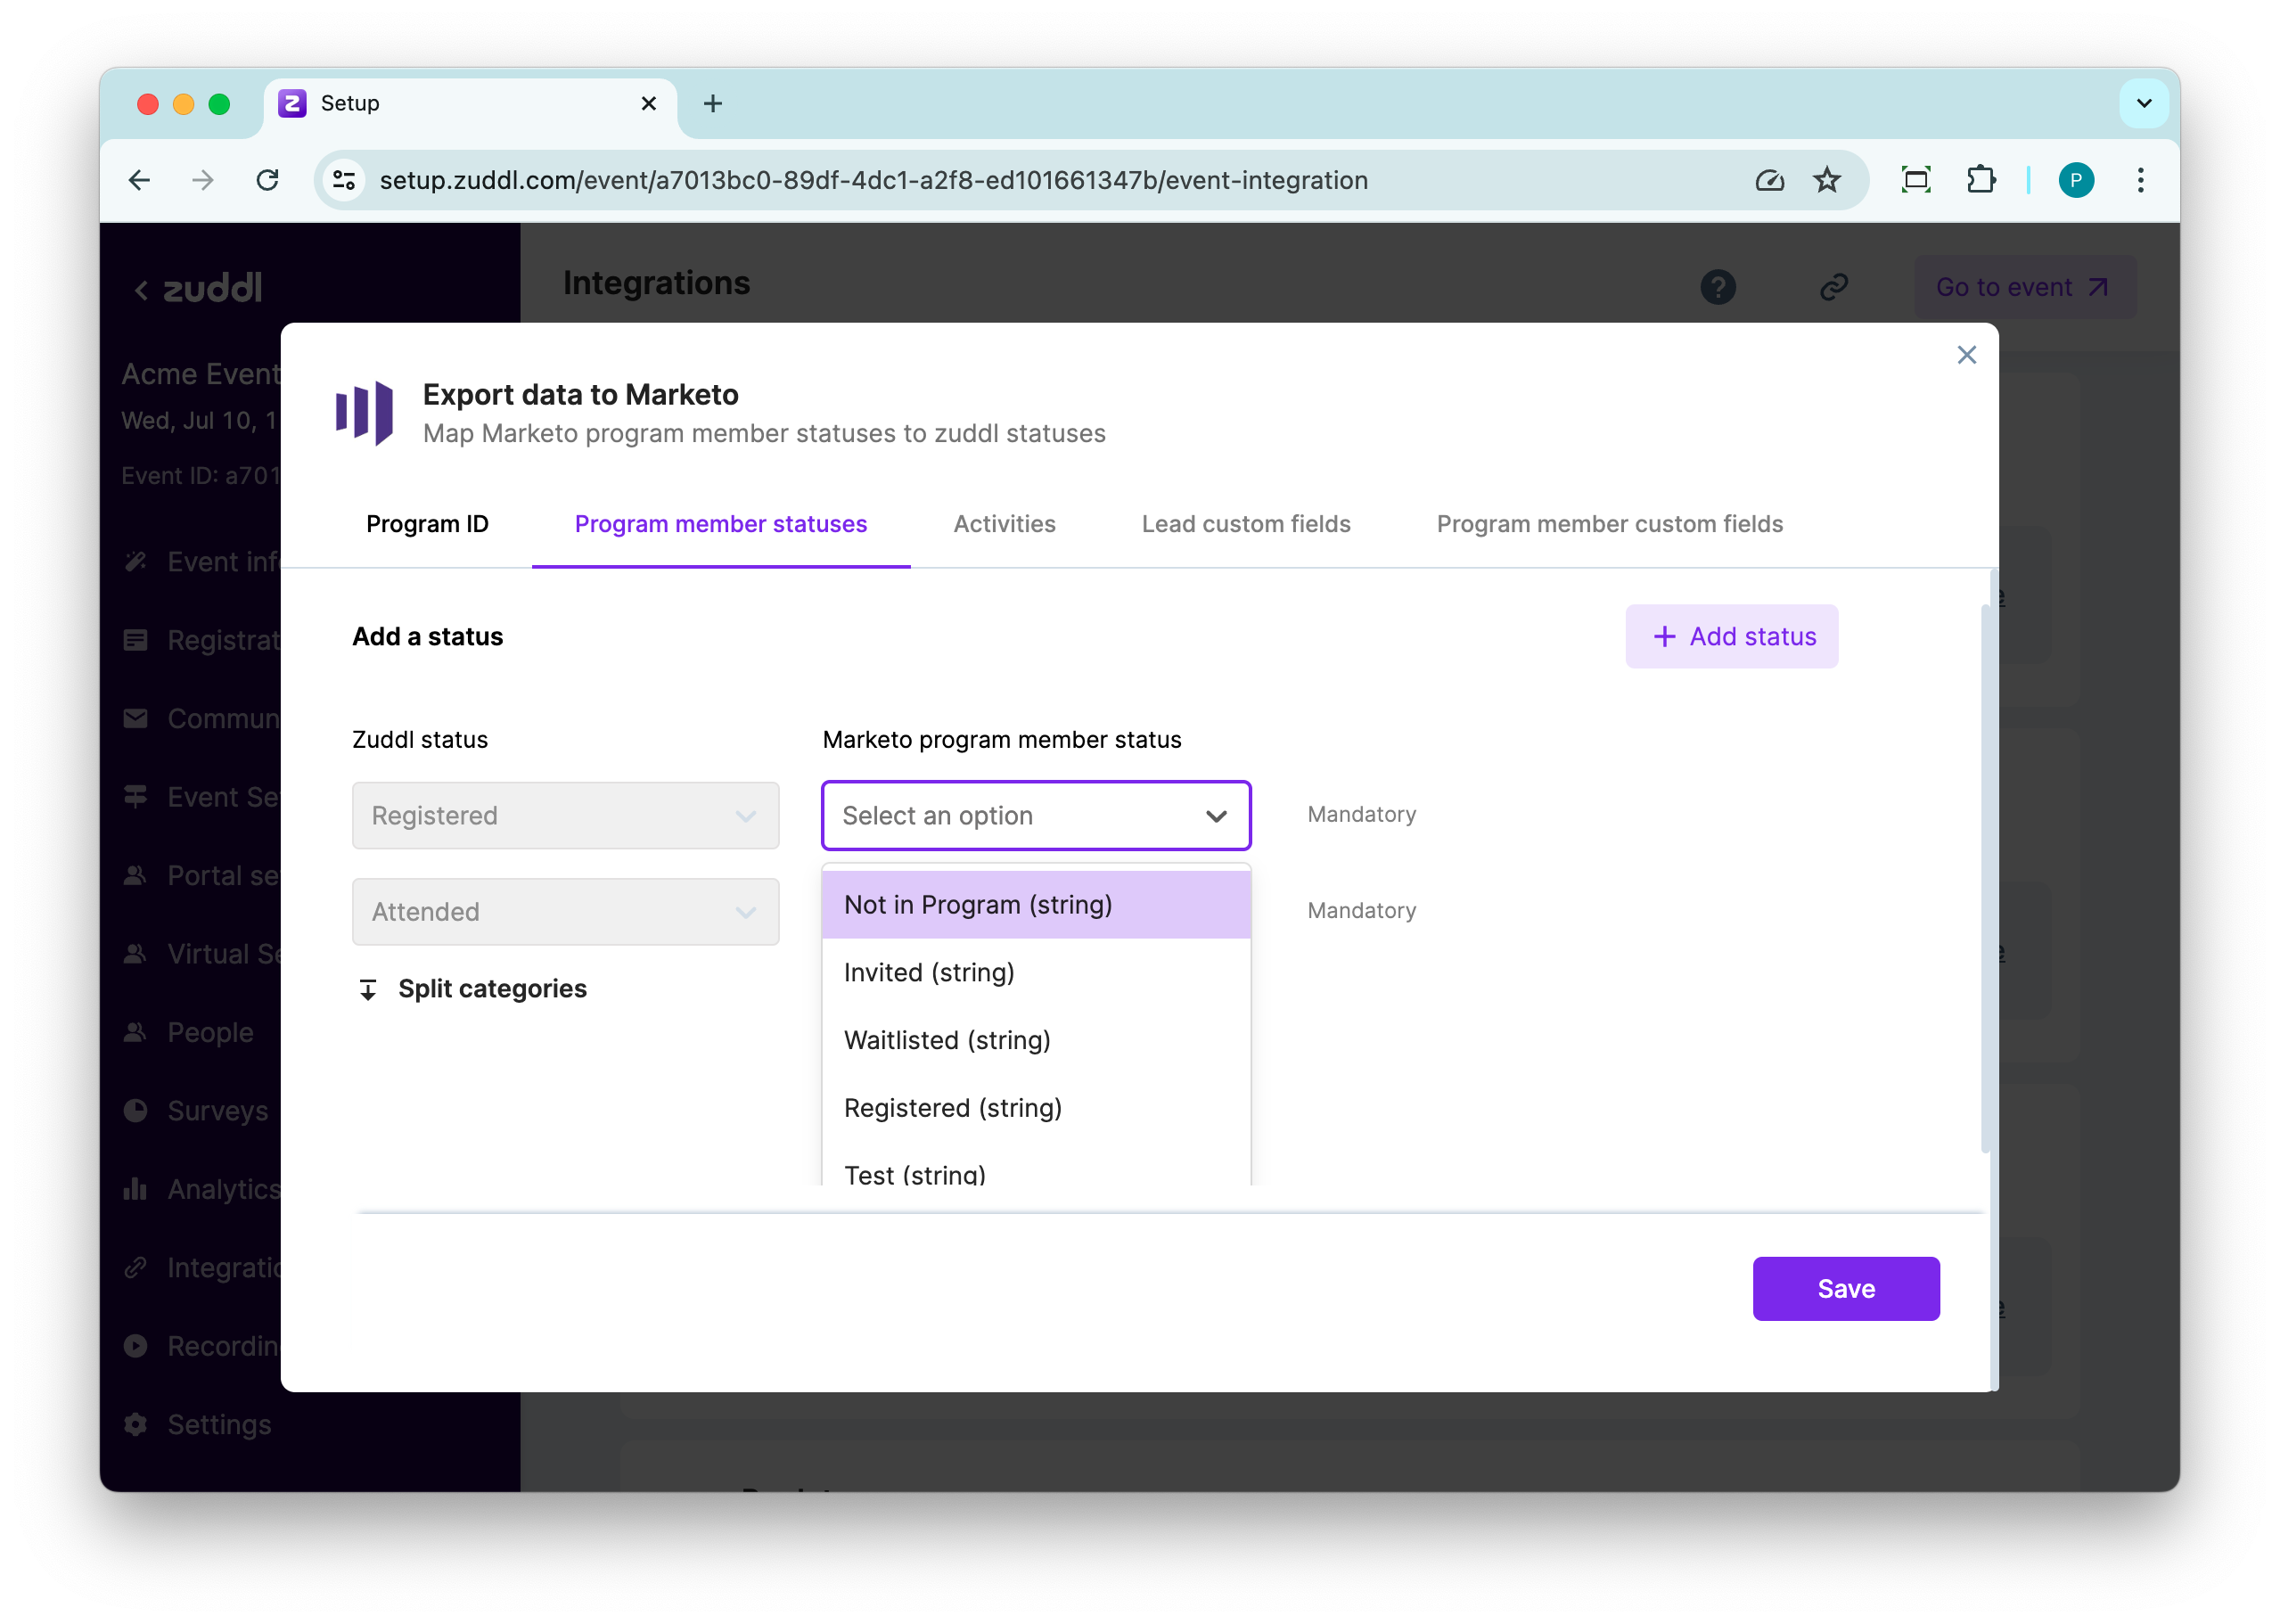Open the Lead custom fields tab

(x=1245, y=524)
